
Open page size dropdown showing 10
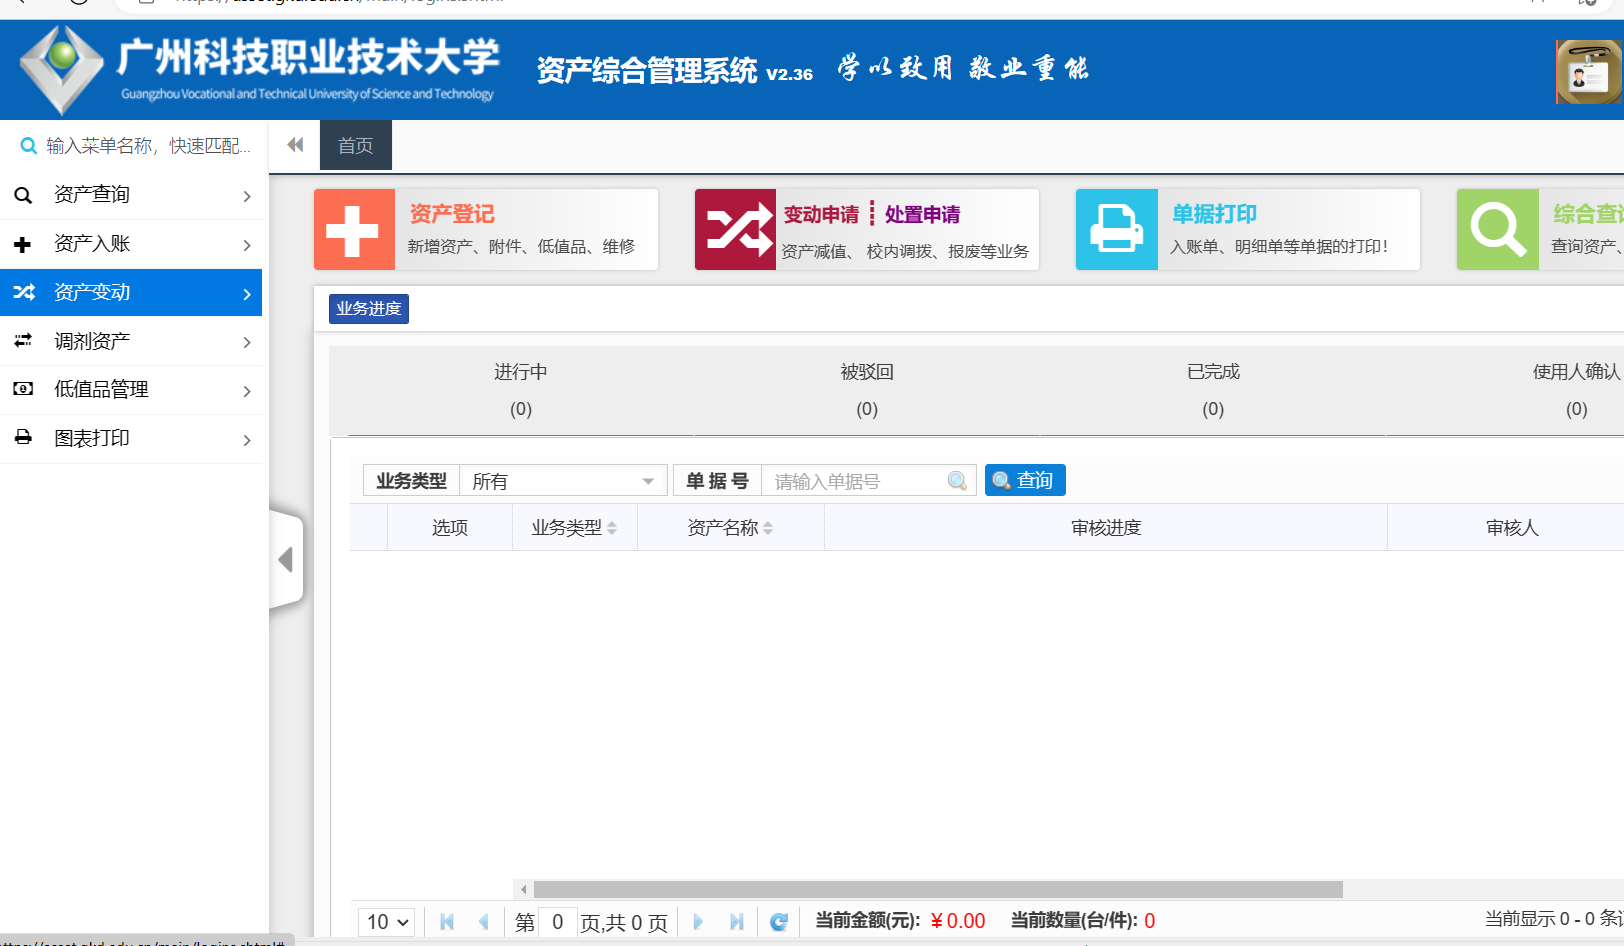click(x=388, y=922)
